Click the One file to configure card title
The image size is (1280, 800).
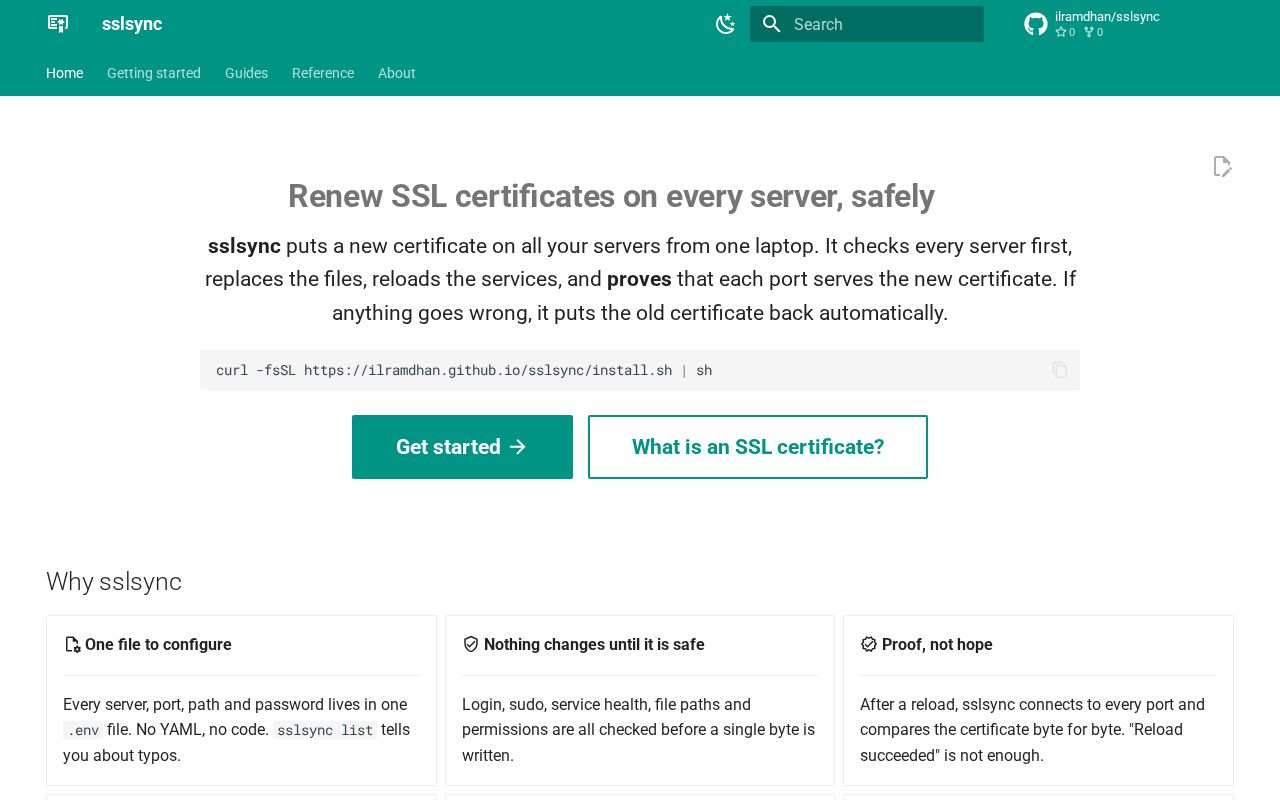[x=158, y=645]
